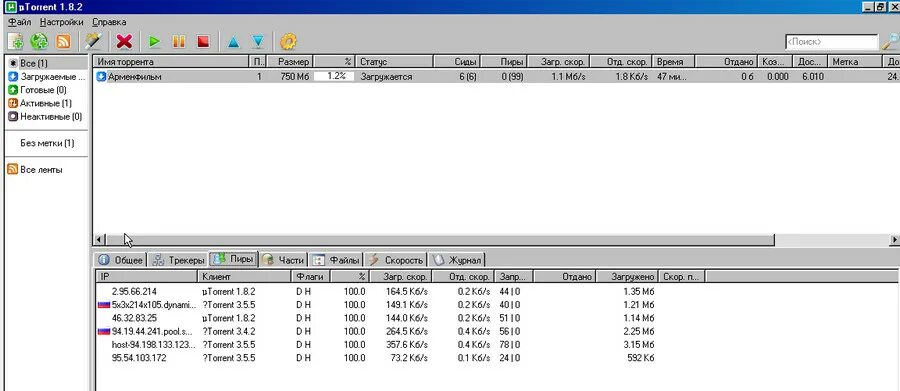Viewport: 900px width, 391px height.
Task: Switch to the Пиры tab
Action: (x=233, y=259)
